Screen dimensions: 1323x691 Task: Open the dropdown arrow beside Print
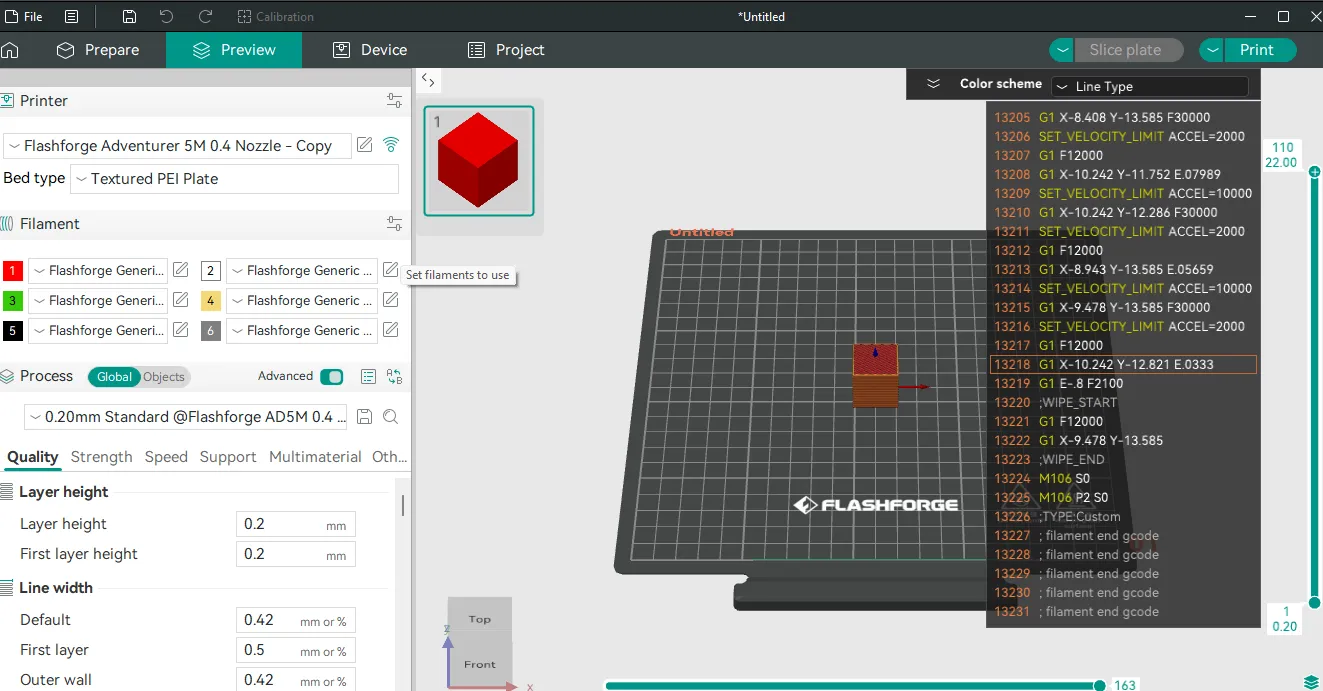click(1211, 50)
